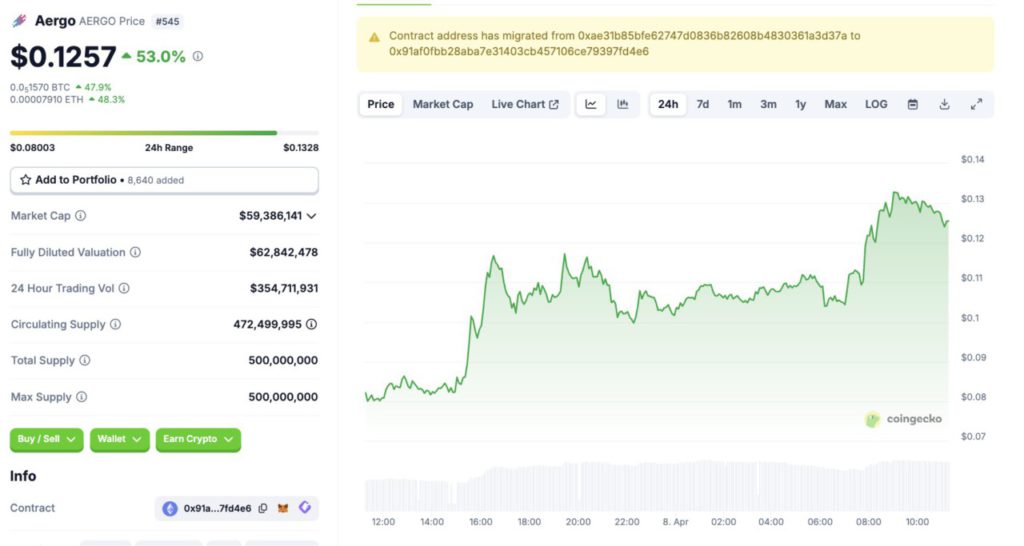Expand chart to fullscreen
This screenshot has height=546, width=1024.
[x=976, y=104]
